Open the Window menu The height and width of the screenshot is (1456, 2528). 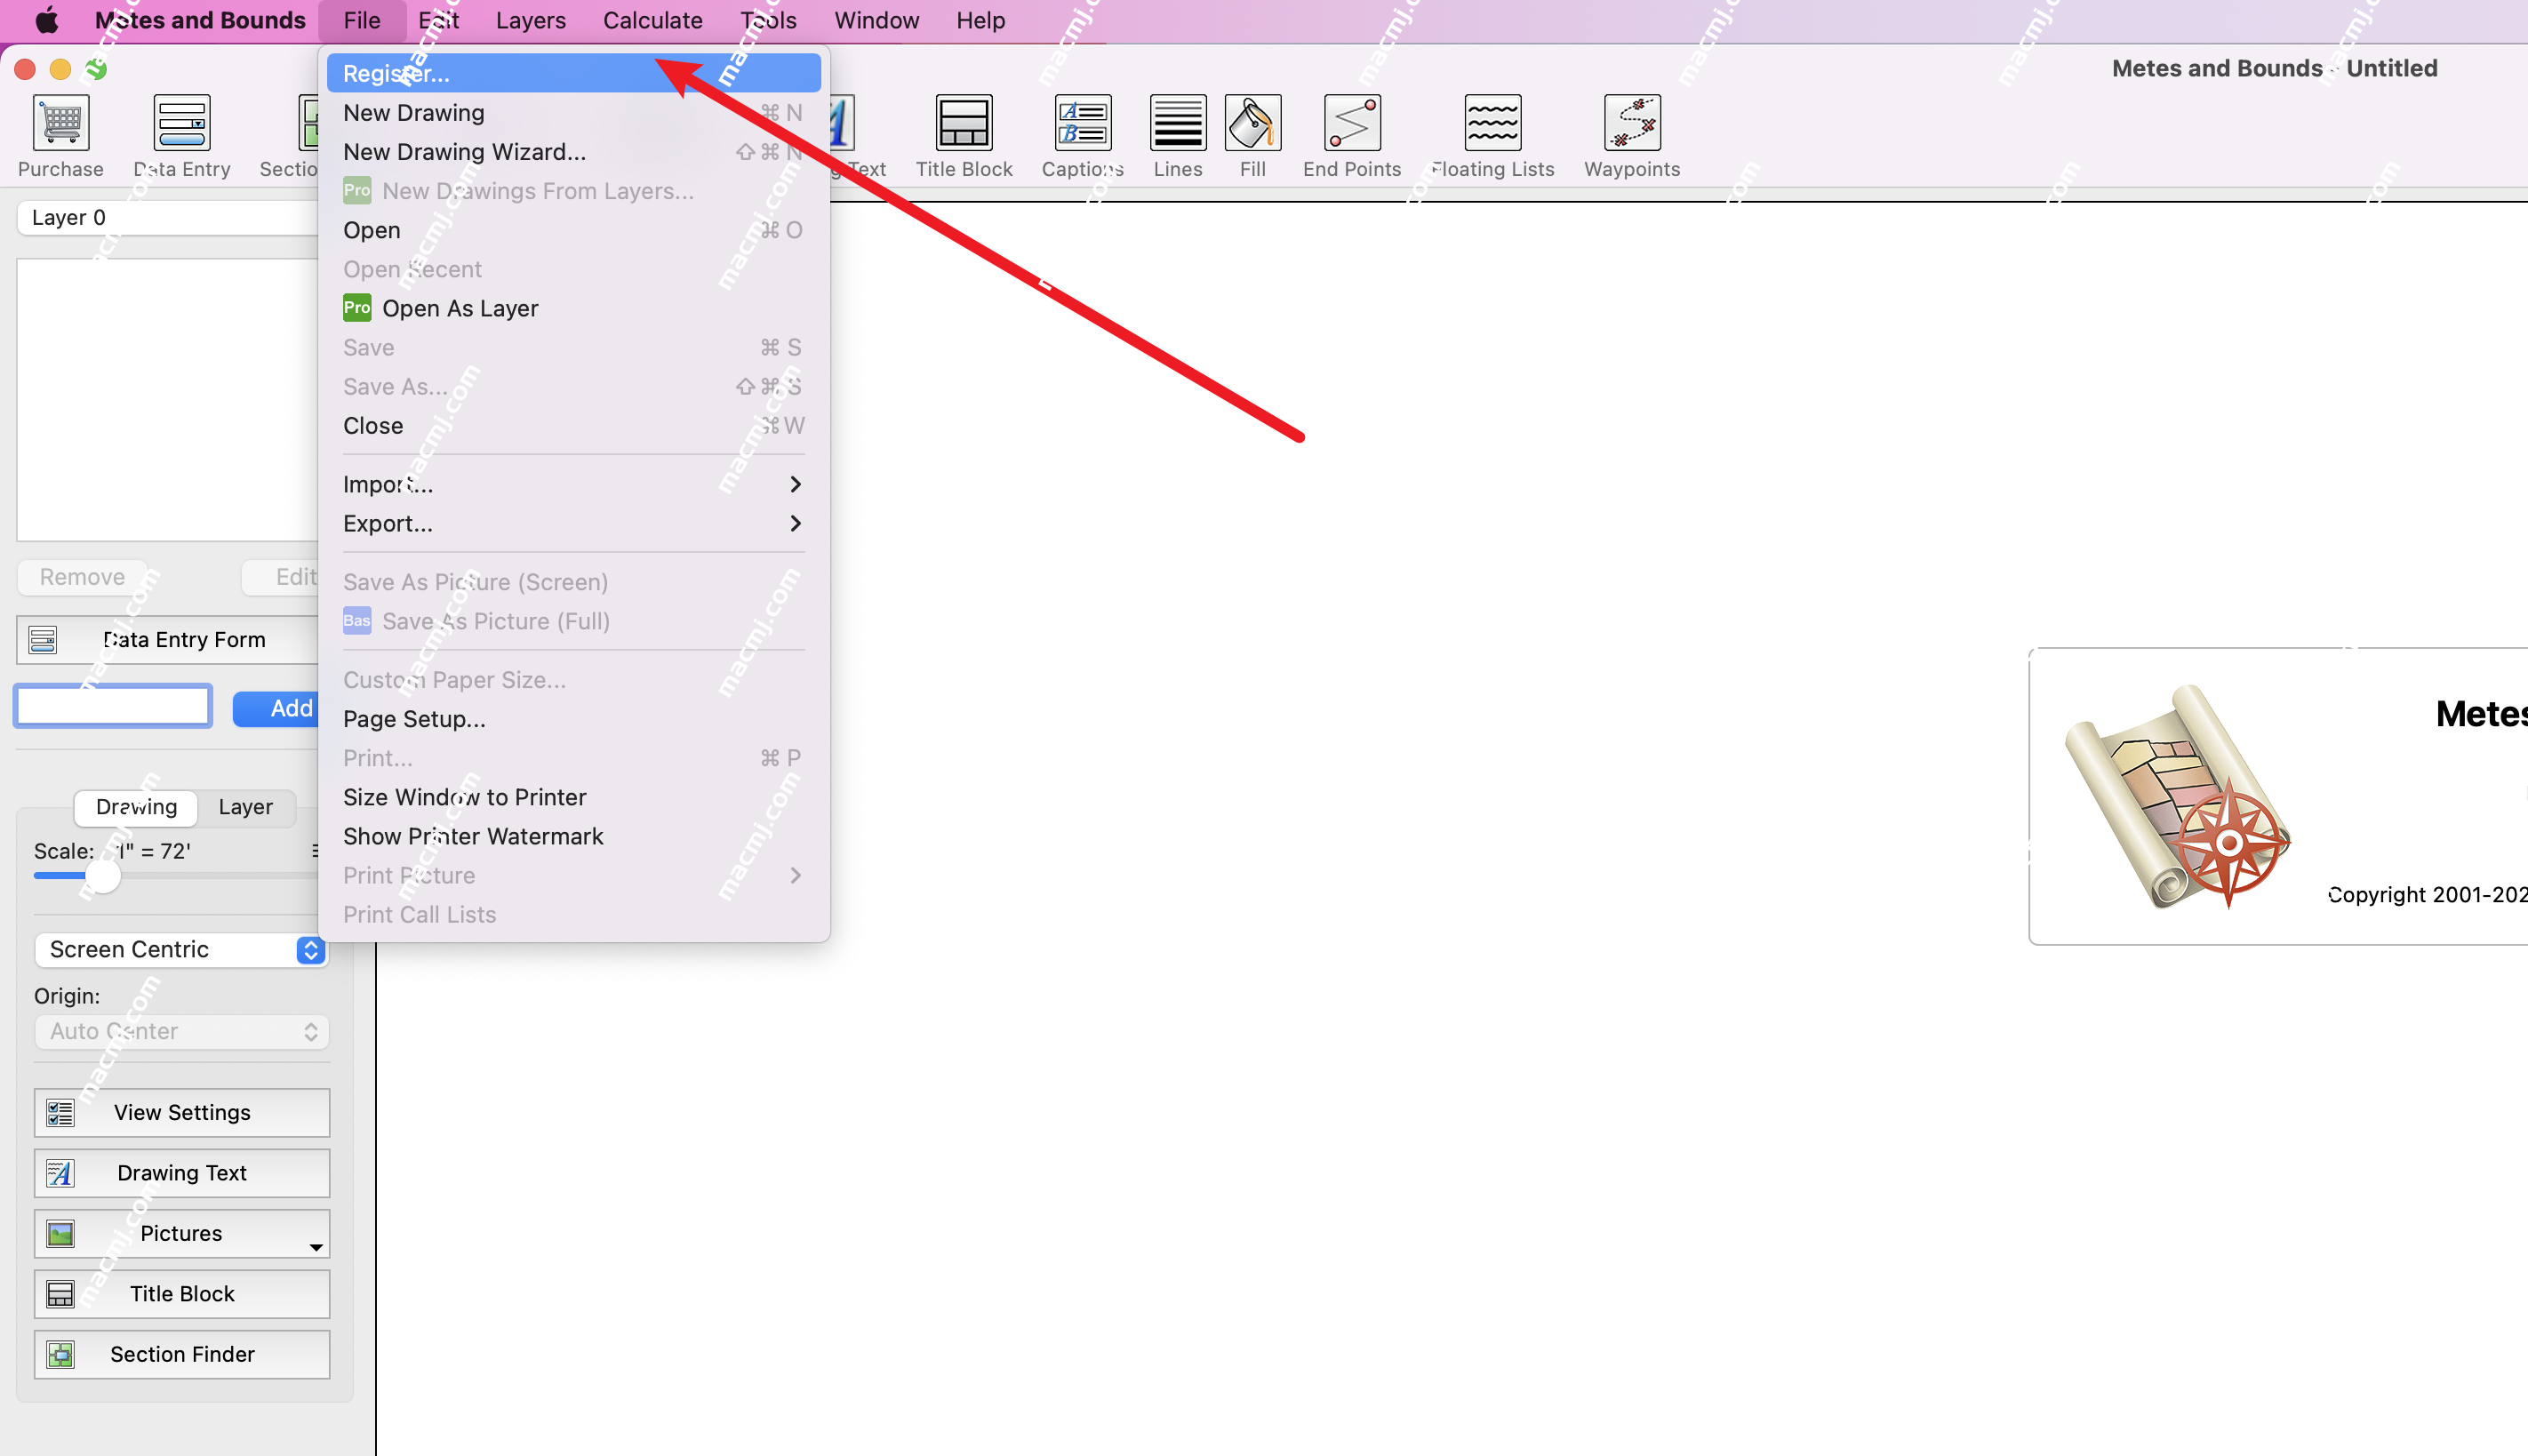[877, 20]
